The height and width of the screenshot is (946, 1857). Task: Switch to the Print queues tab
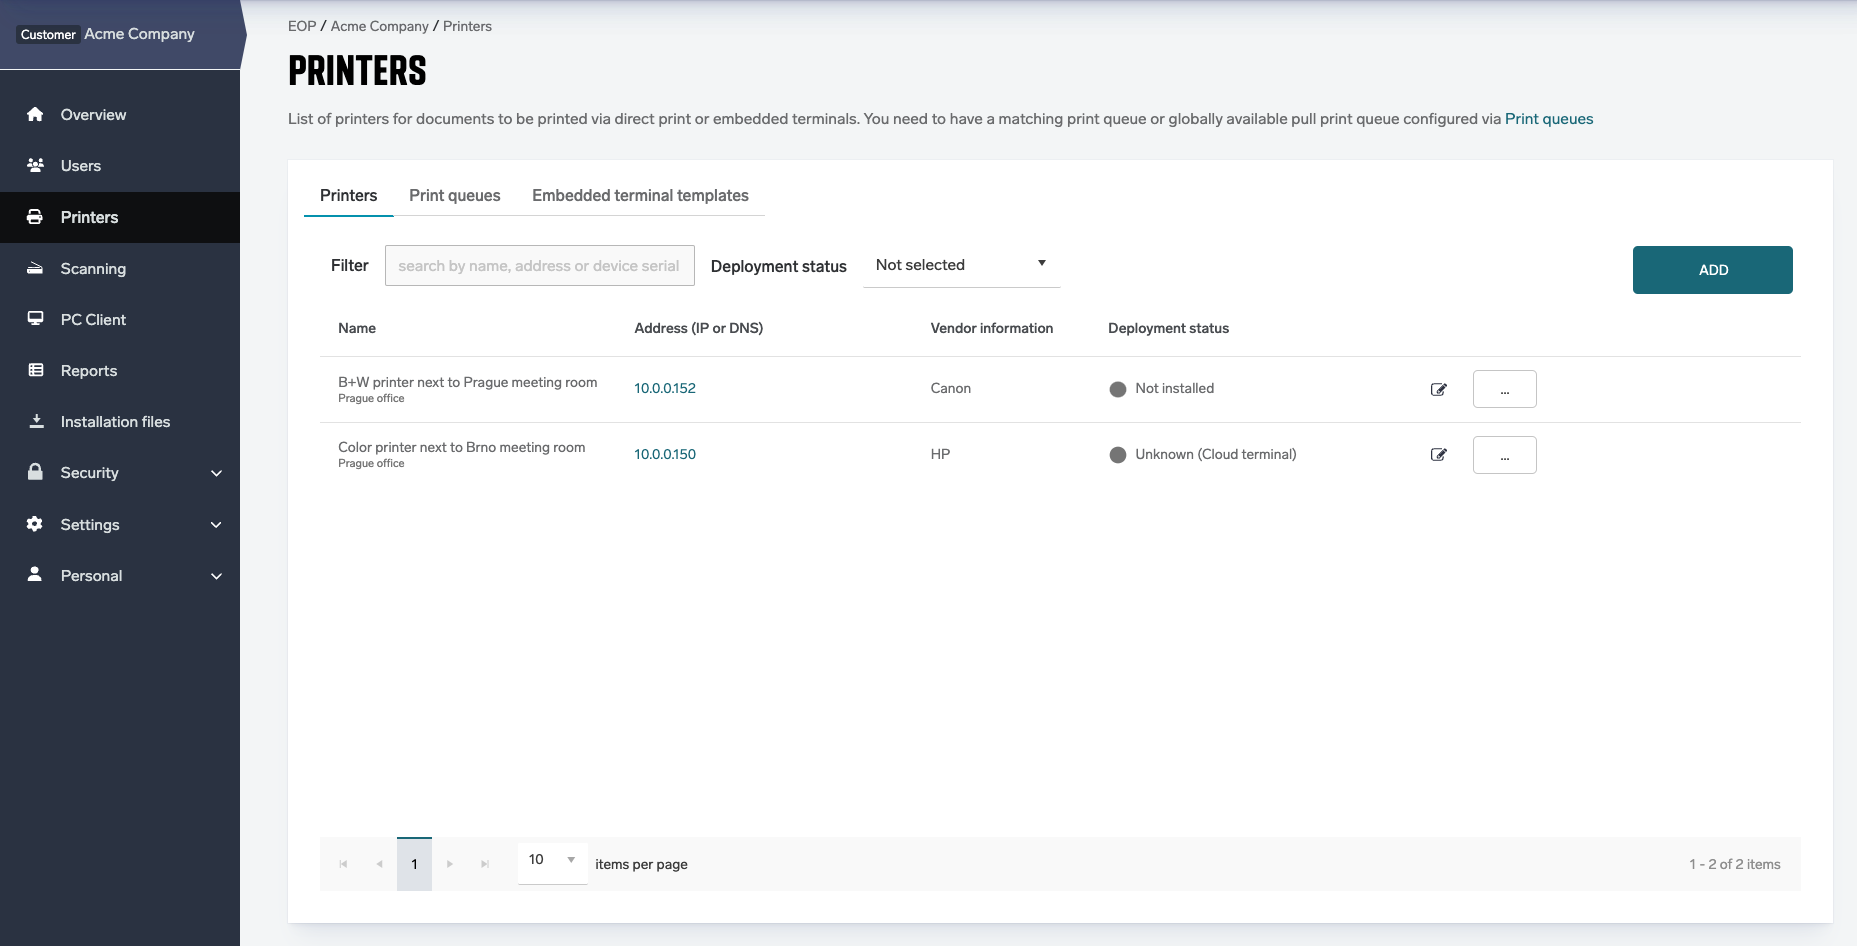point(454,195)
